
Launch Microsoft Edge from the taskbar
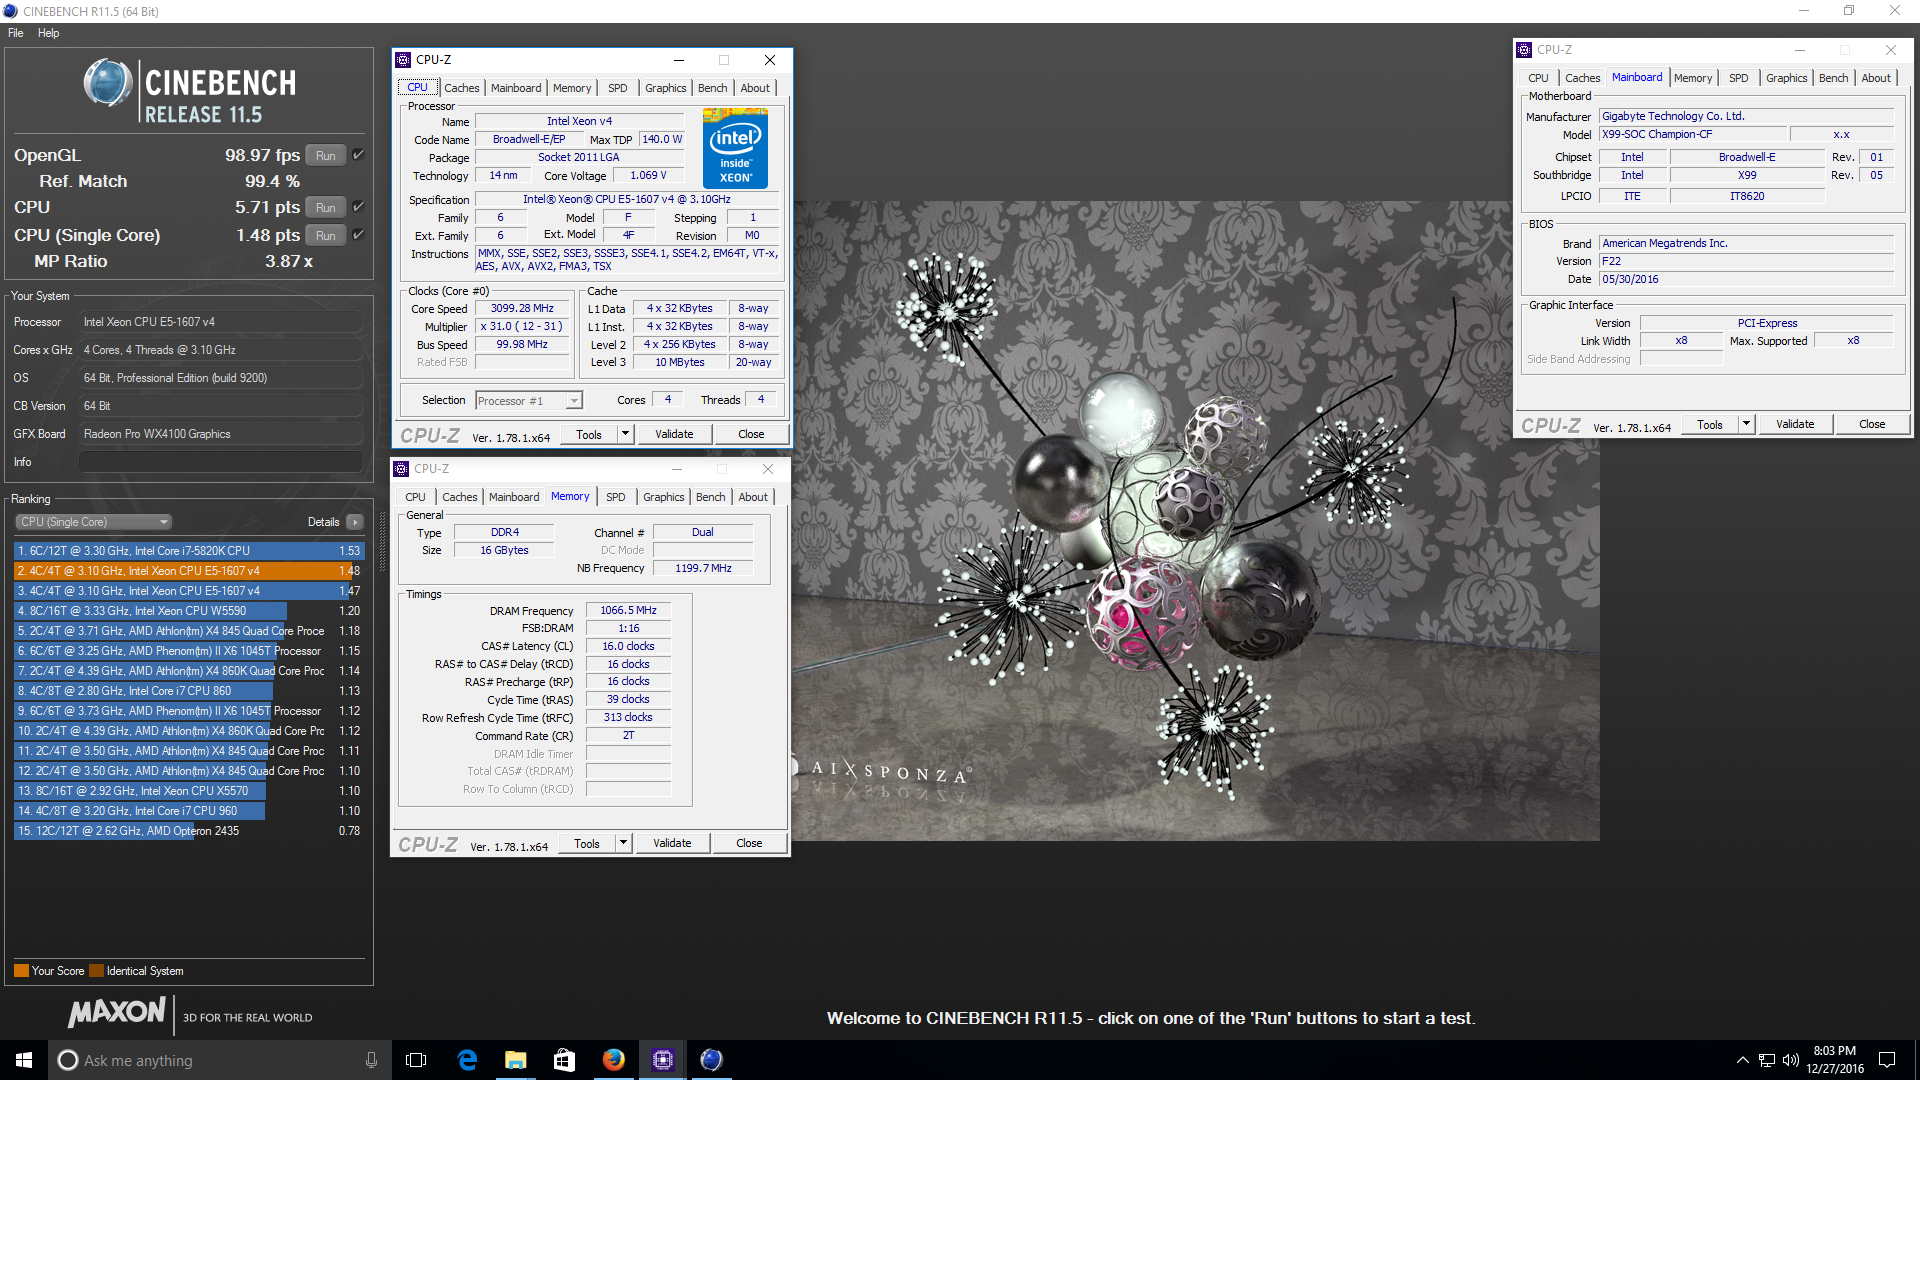(466, 1060)
